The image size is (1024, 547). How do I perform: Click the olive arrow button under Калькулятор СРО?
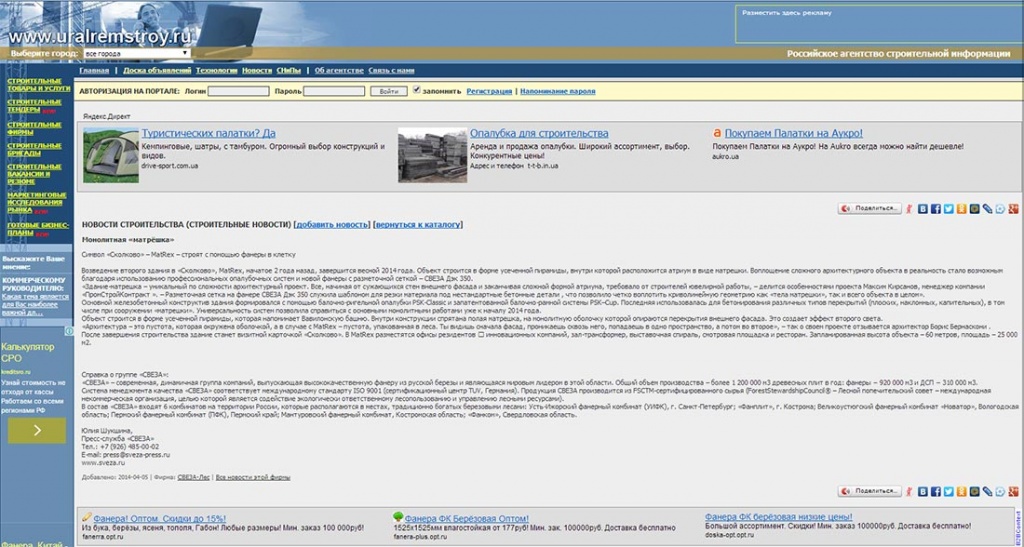(x=37, y=430)
